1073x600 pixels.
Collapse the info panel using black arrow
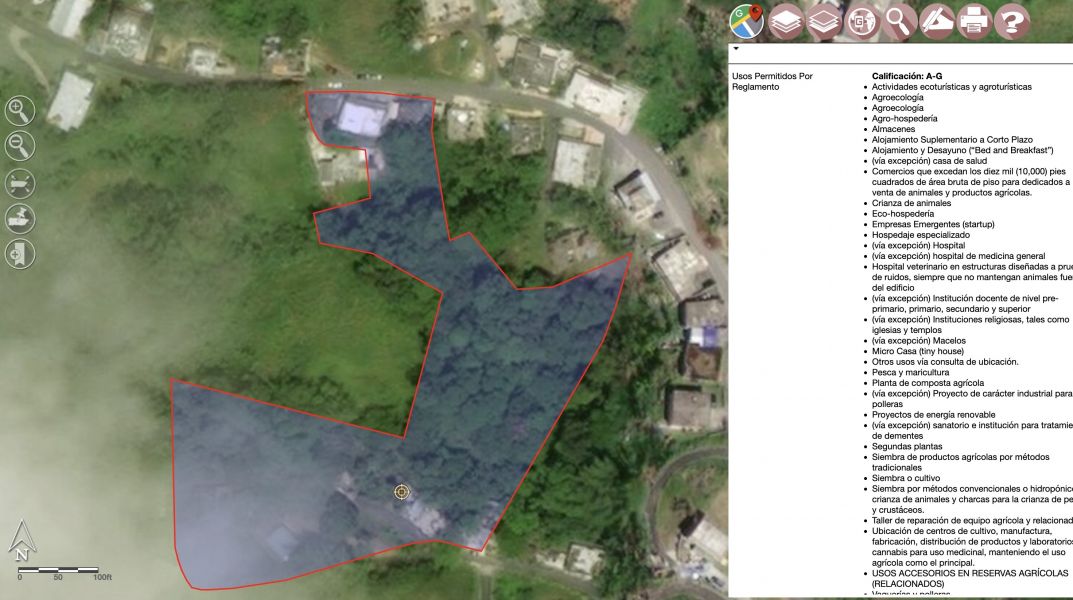pos(736,48)
